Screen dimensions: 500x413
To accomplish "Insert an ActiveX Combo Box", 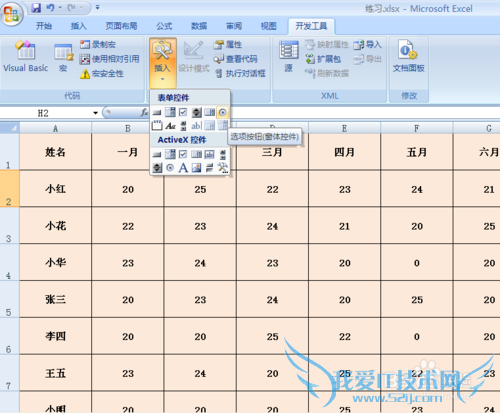I will pyautogui.click(x=170, y=154).
